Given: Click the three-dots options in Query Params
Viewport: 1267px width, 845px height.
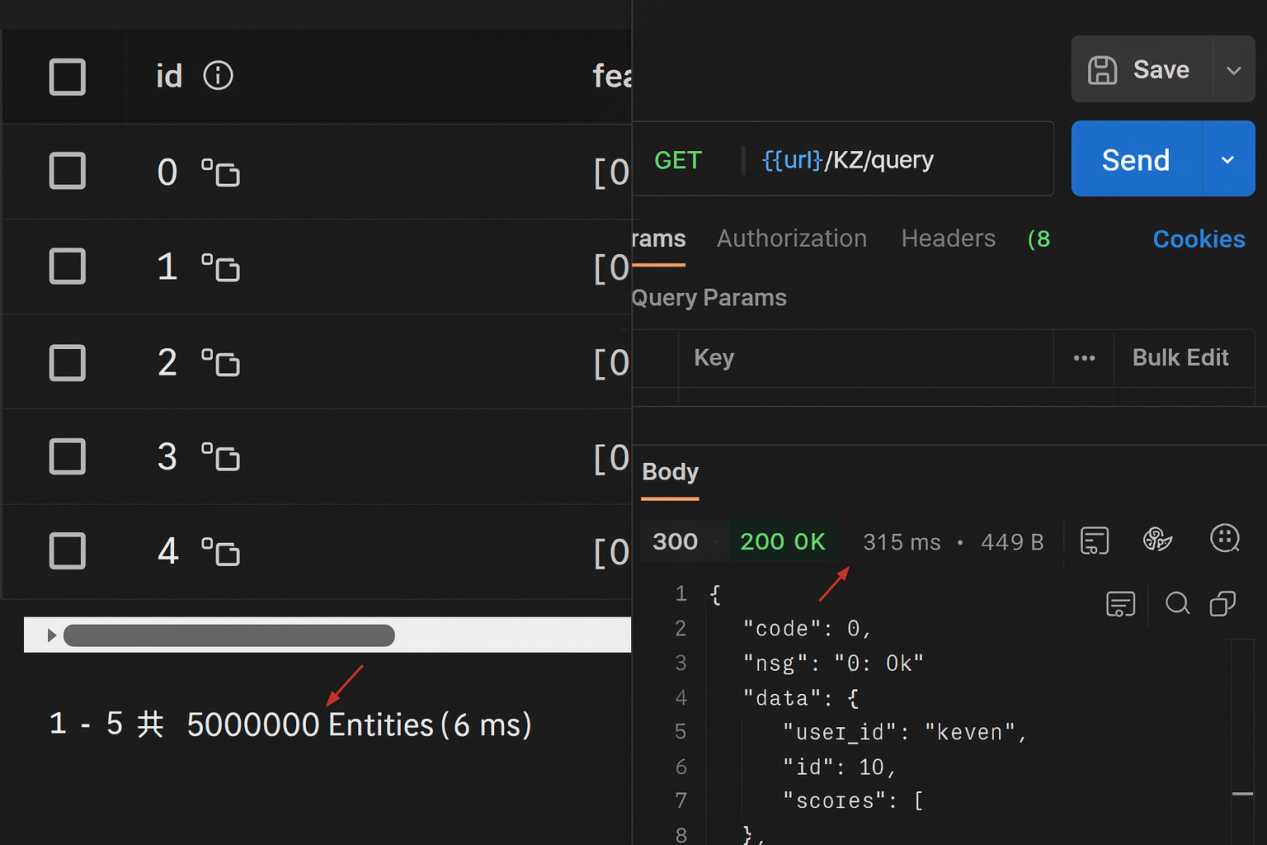Looking at the screenshot, I should [x=1084, y=358].
